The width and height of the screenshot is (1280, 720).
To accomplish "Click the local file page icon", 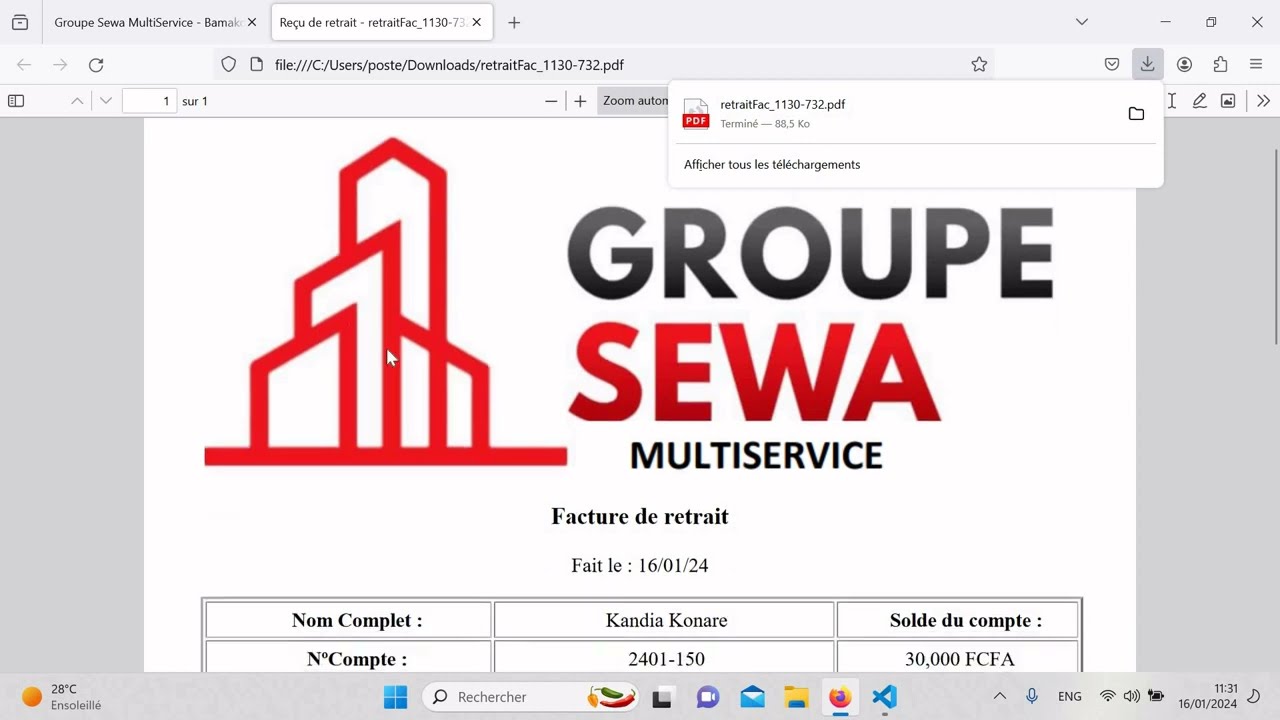I will (x=256, y=64).
